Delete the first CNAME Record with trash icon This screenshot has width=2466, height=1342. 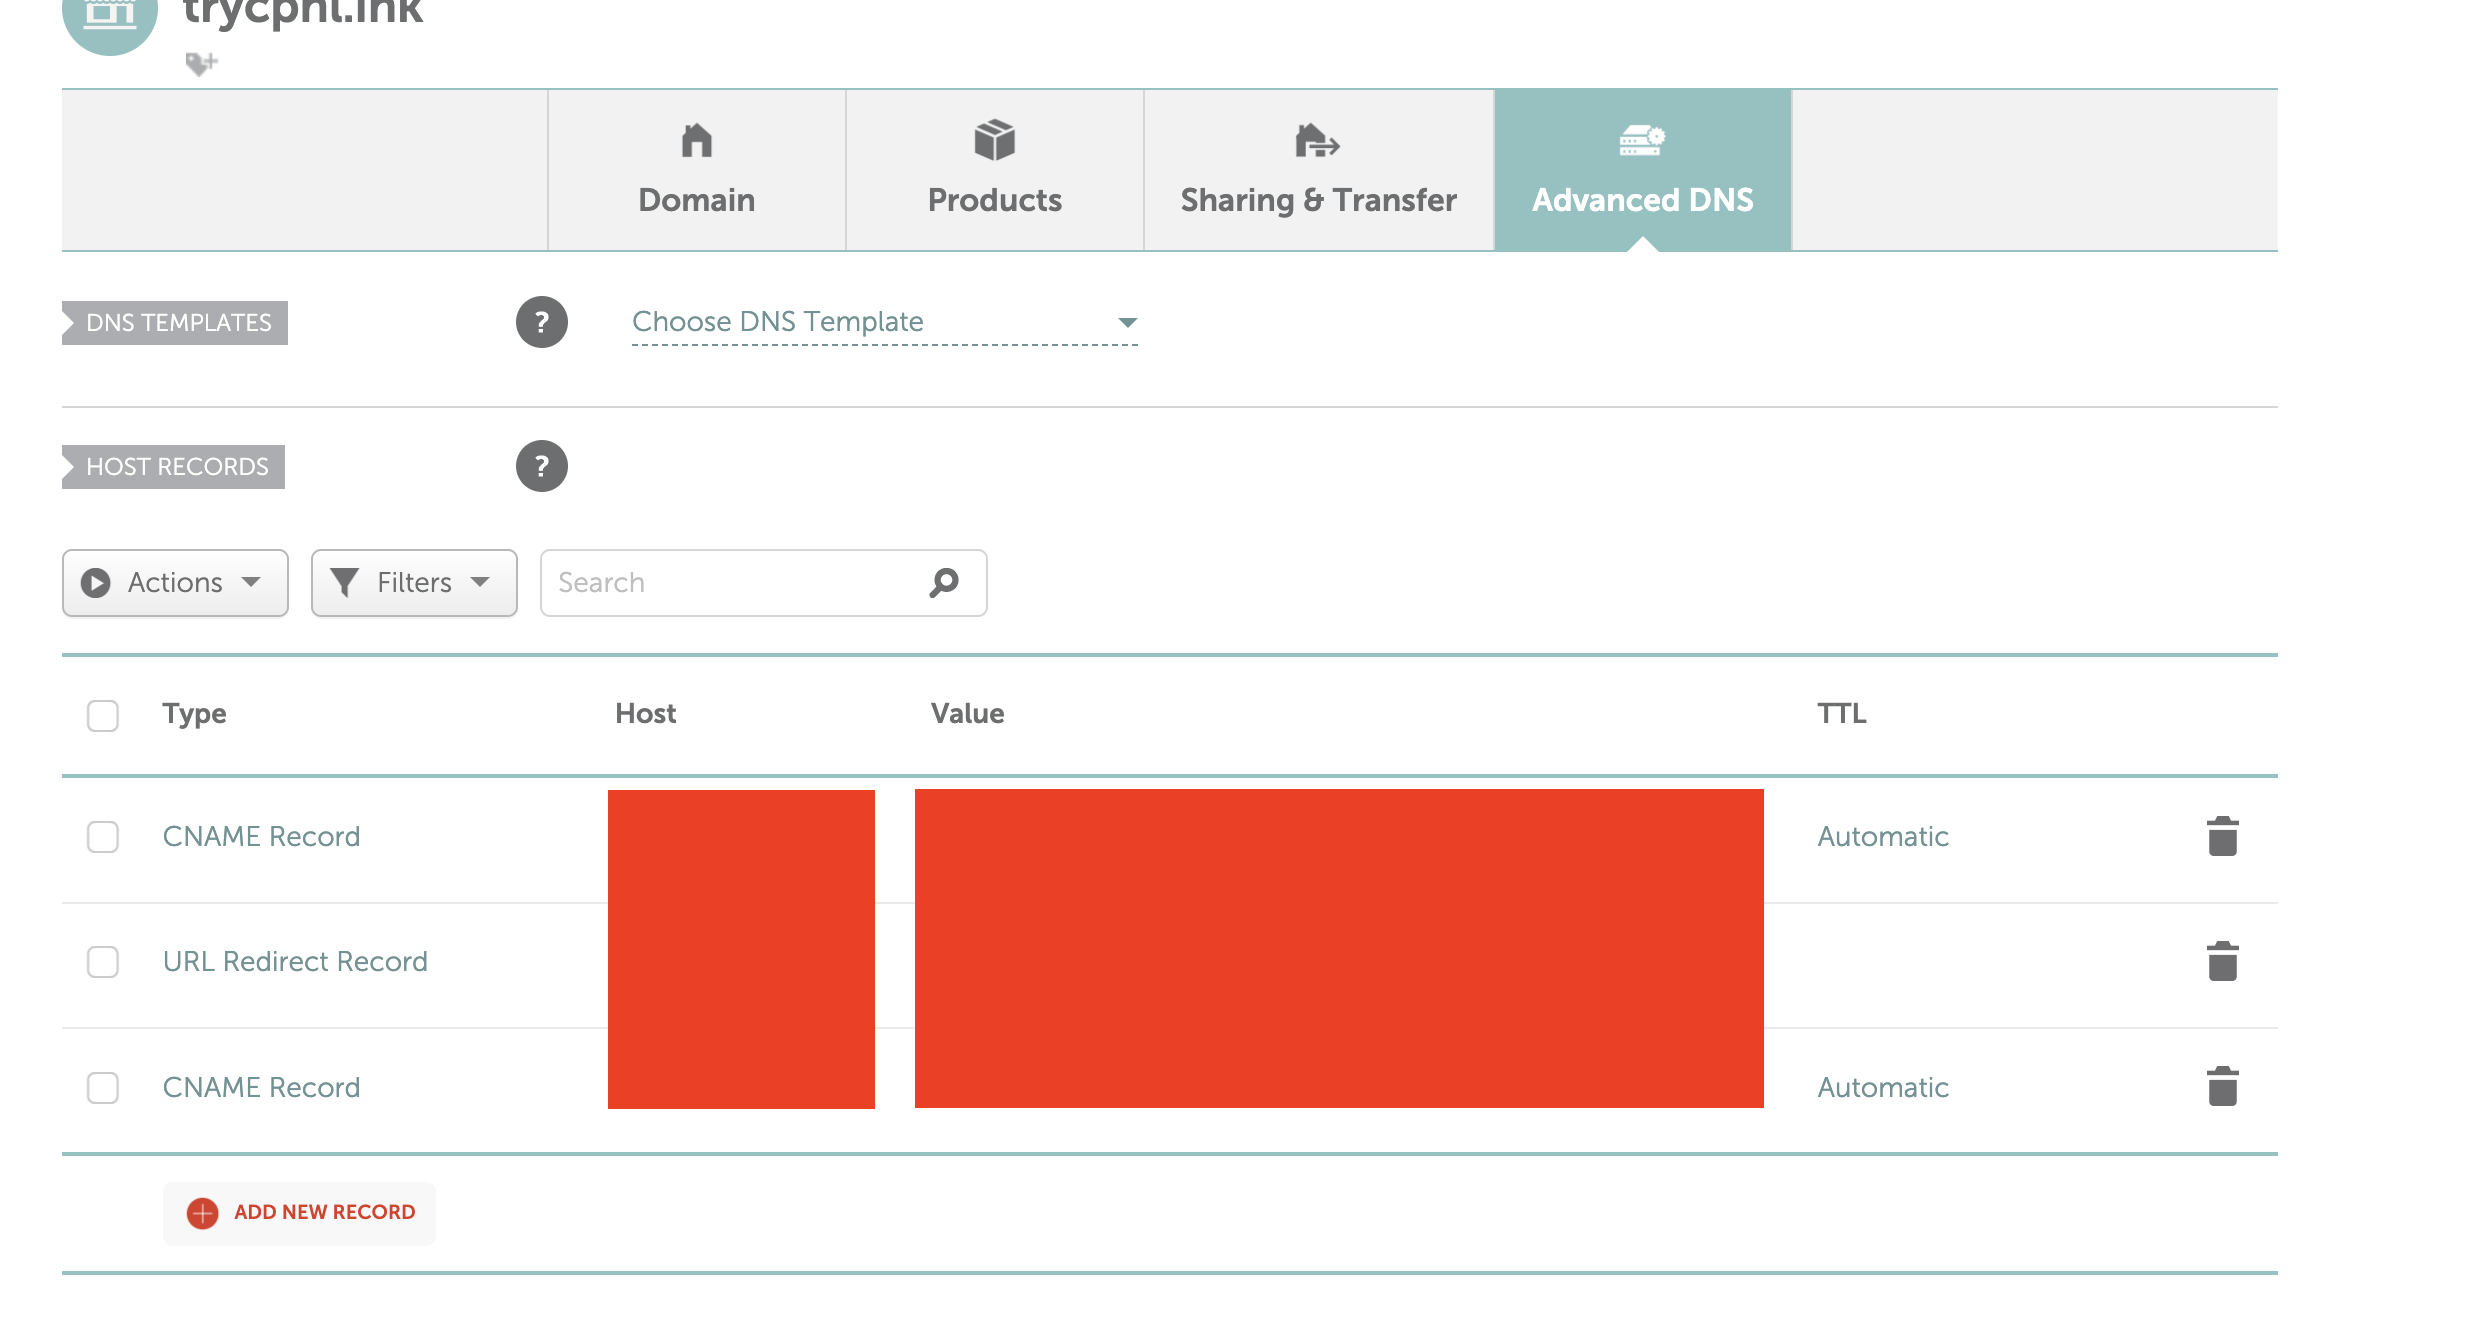(x=2222, y=836)
